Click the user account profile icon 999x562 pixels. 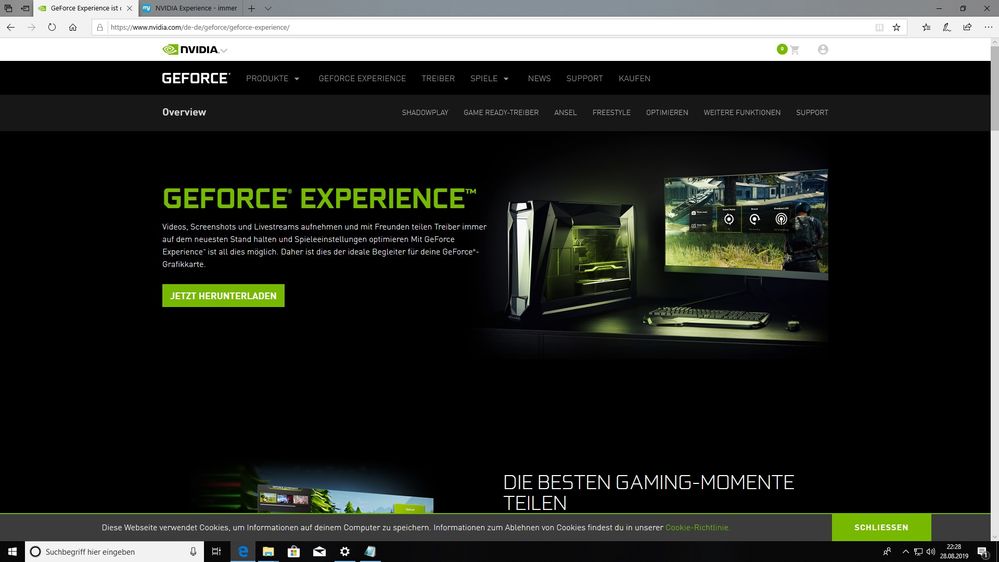point(823,49)
